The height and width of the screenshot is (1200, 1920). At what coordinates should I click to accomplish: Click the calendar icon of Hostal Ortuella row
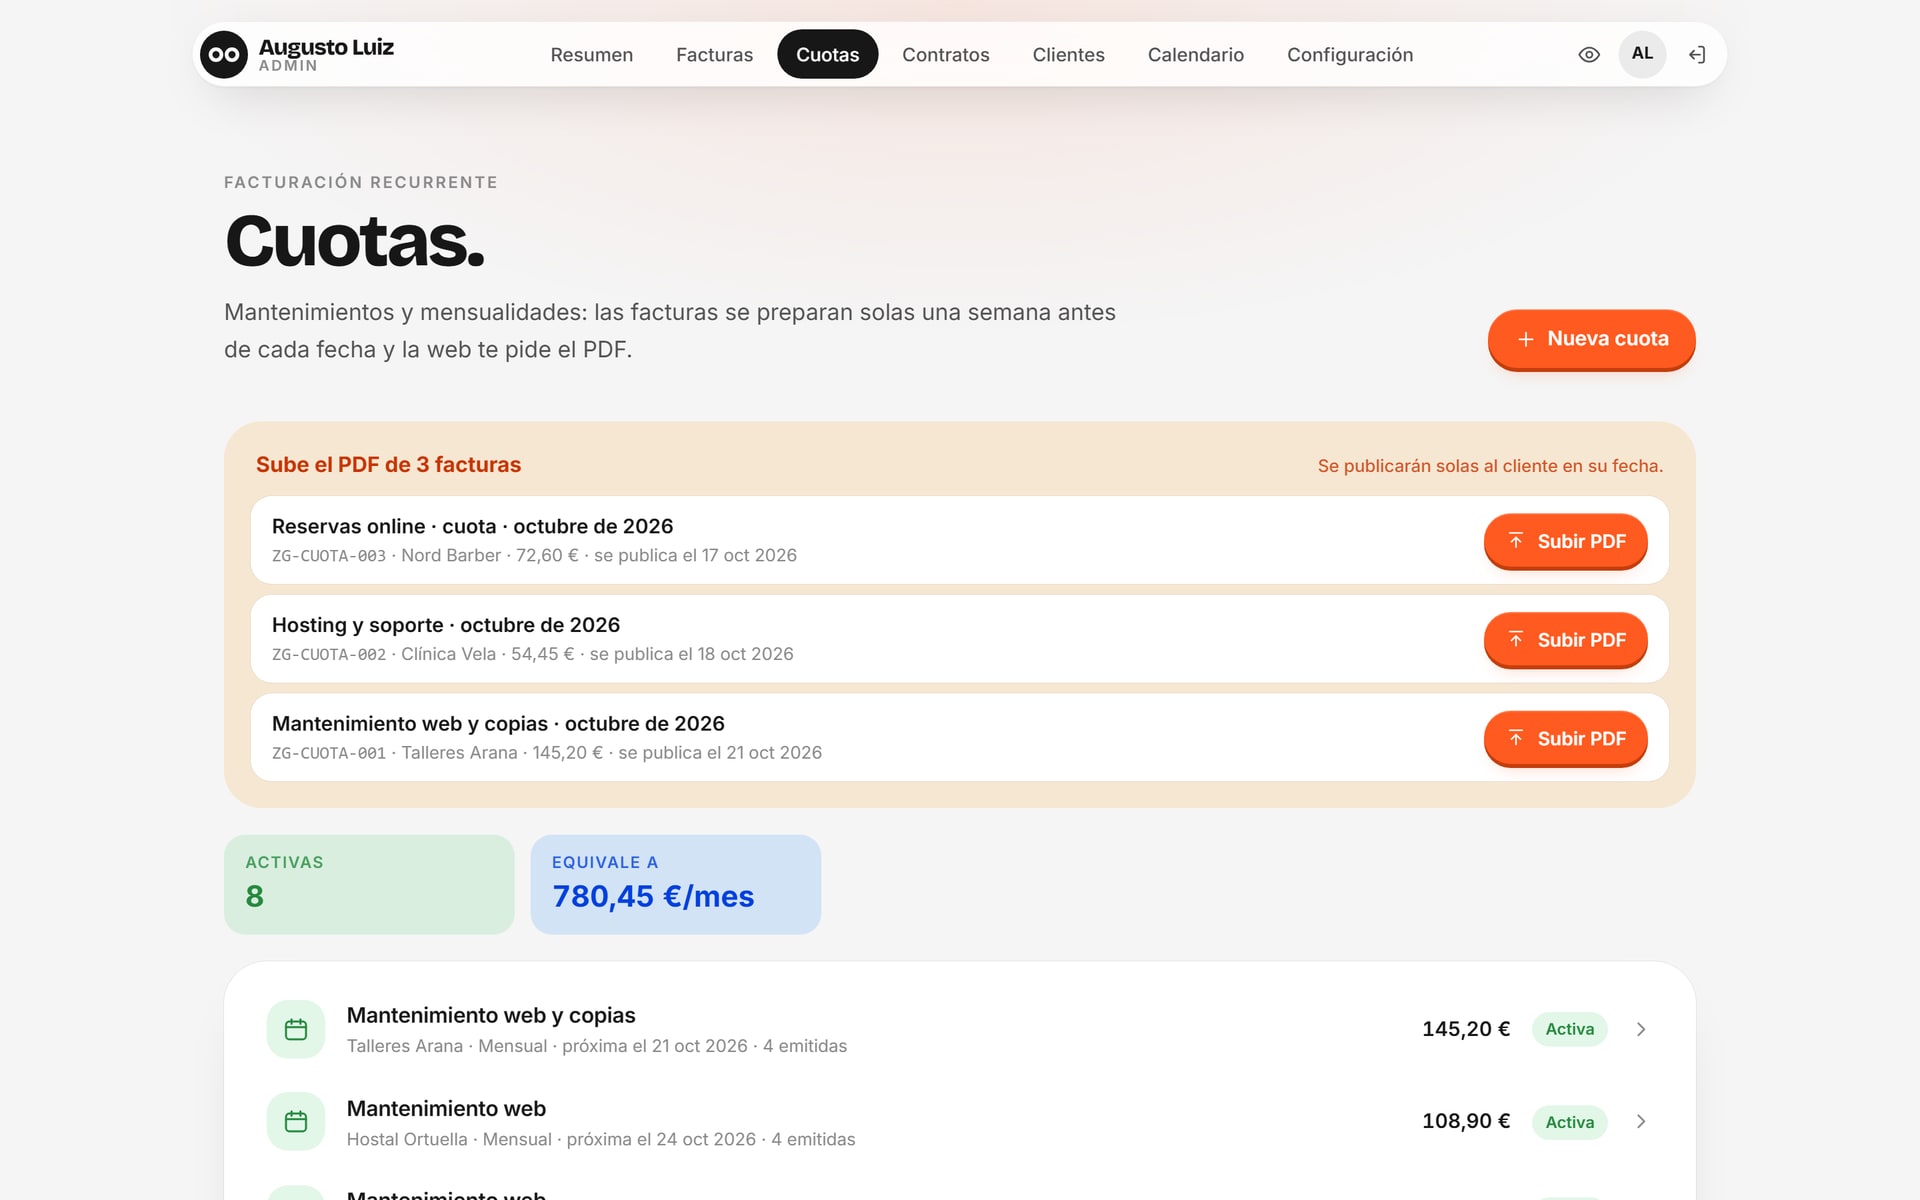pos(296,1122)
